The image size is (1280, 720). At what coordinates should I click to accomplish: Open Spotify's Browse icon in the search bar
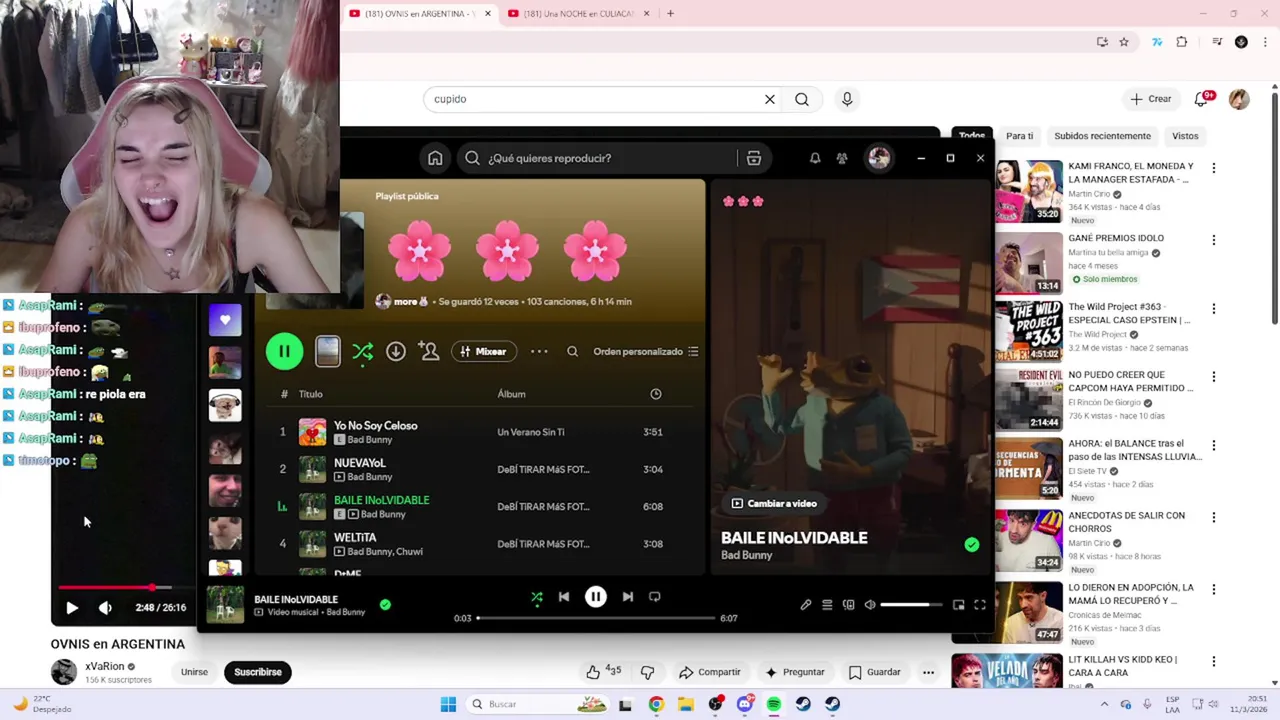click(x=754, y=158)
